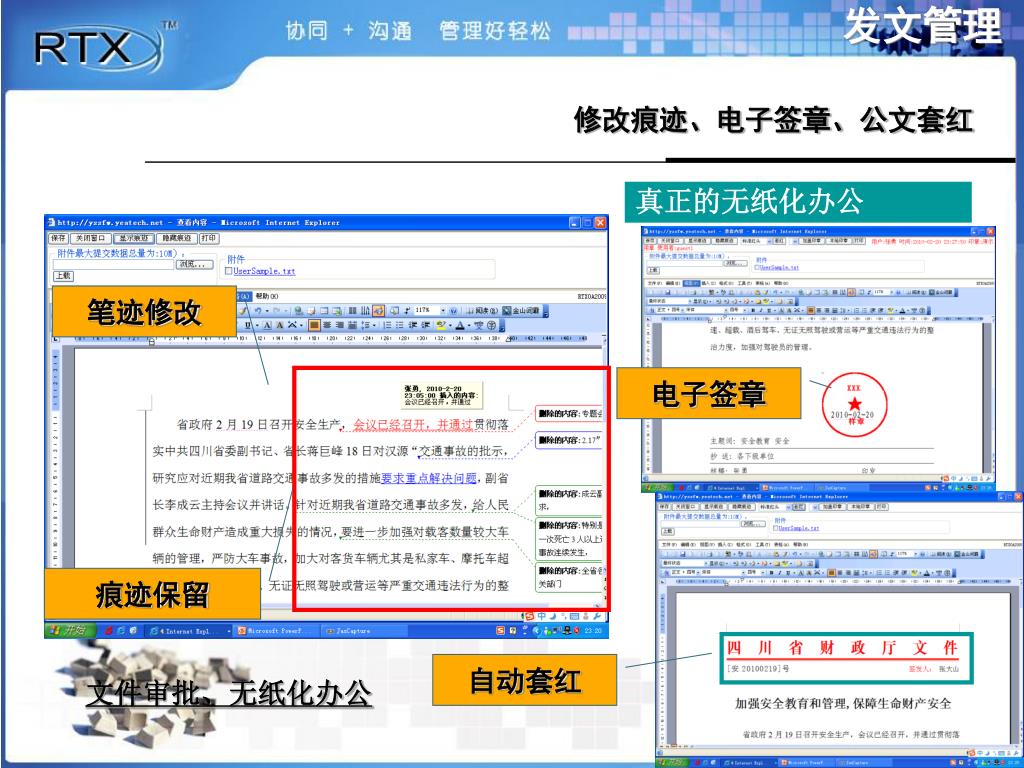Click the balloon 删除的内容: 2.17

[x=568, y=440]
